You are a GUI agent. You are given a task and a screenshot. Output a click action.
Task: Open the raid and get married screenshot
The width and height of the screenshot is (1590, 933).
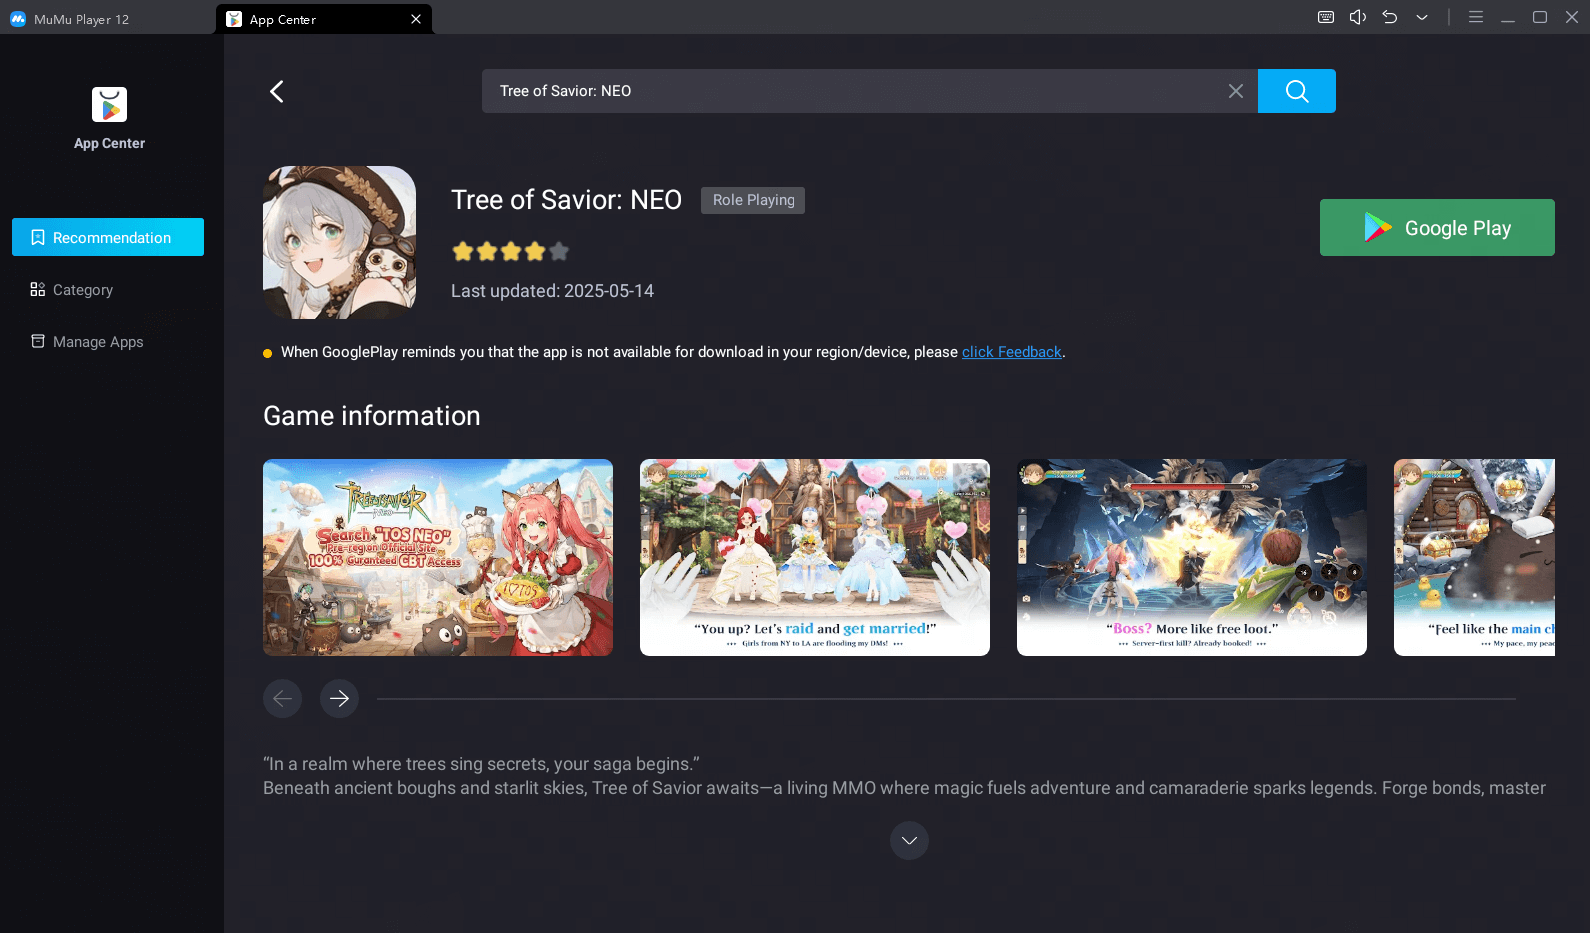pyautogui.click(x=815, y=557)
